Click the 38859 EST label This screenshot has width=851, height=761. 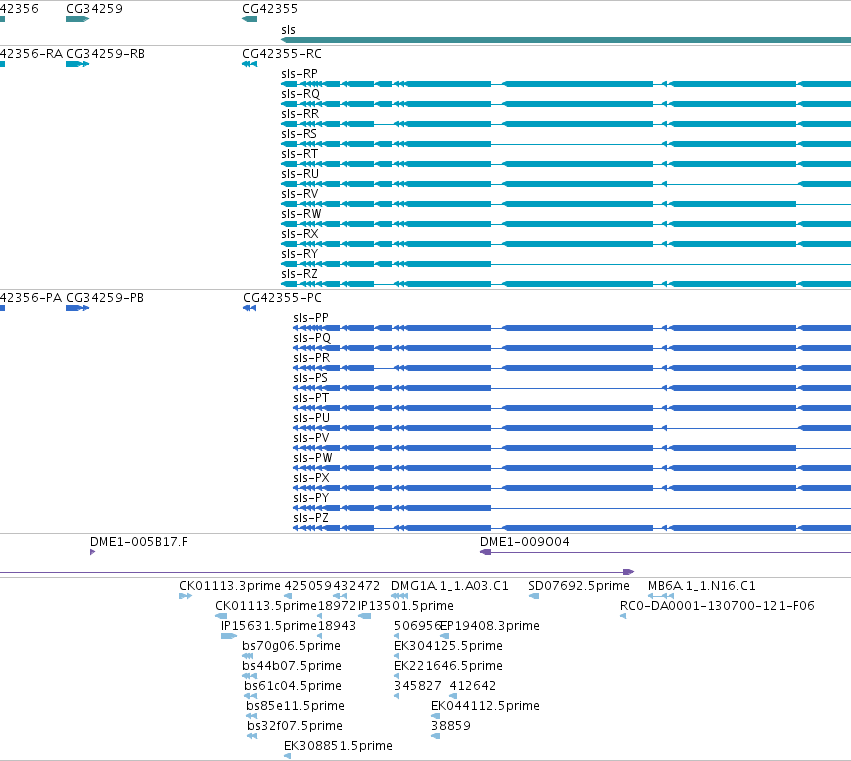(450, 726)
